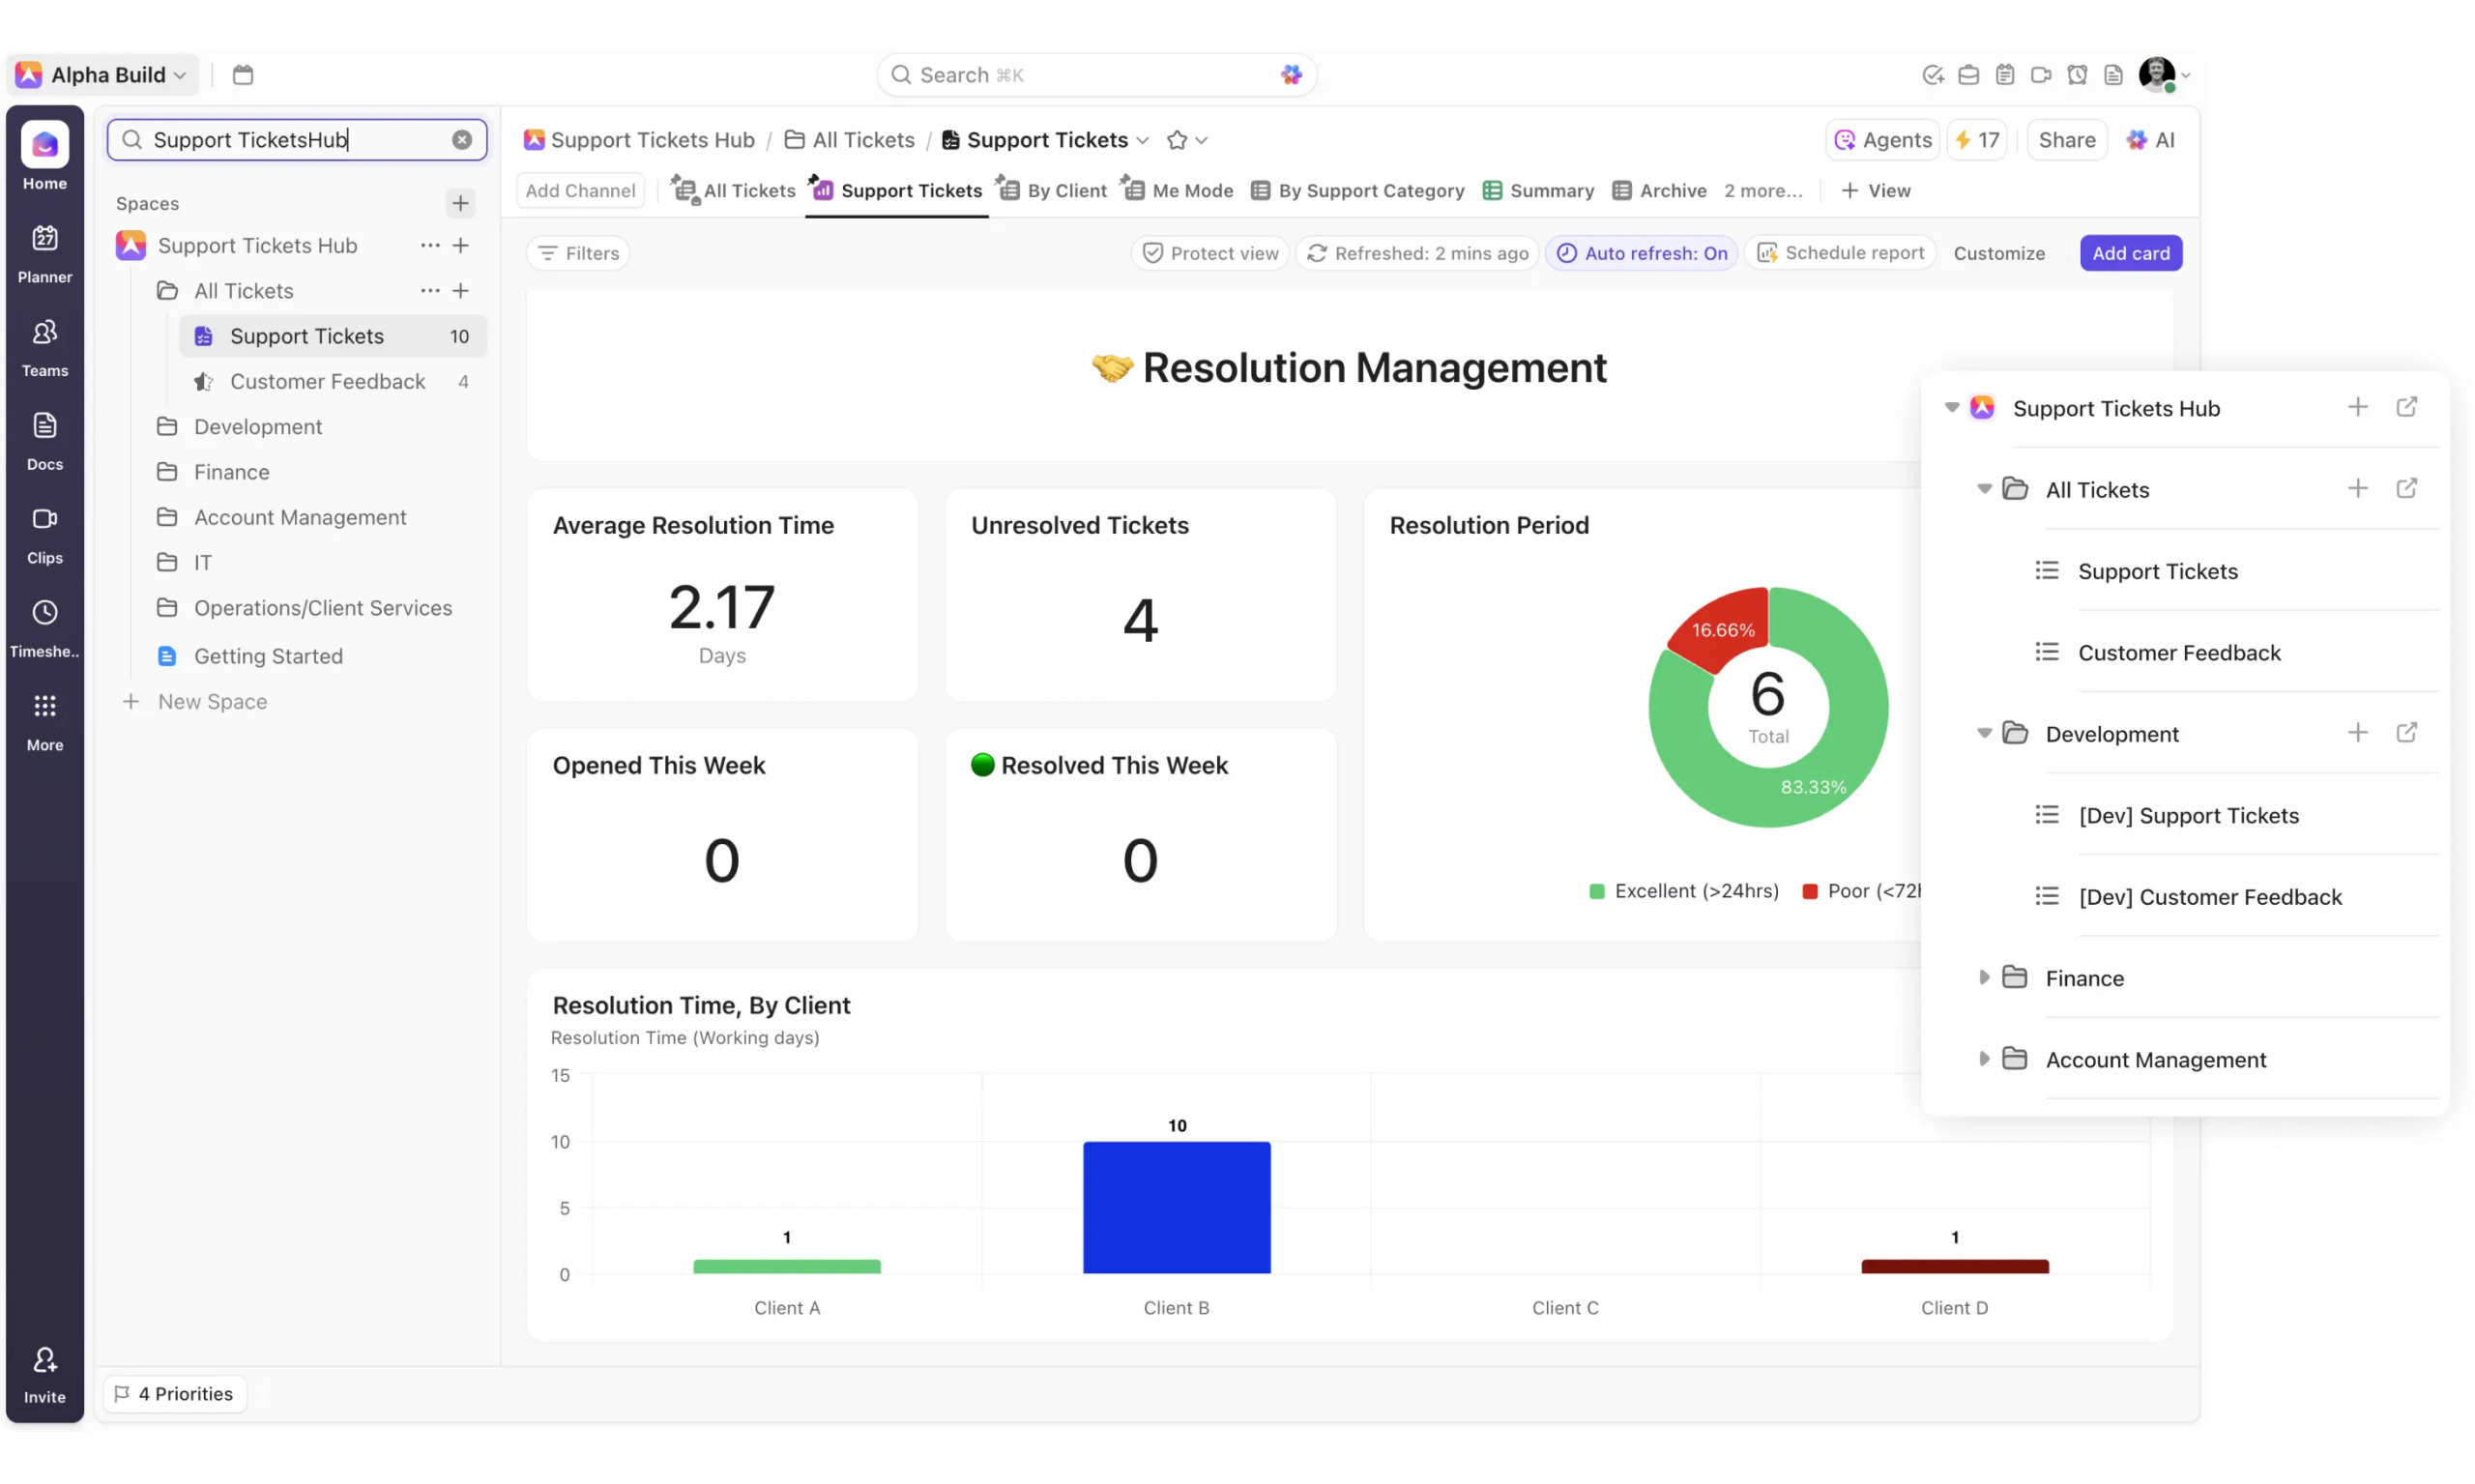Click the AI brain icon in search bar
The width and height of the screenshot is (2475, 1484).
[1291, 75]
